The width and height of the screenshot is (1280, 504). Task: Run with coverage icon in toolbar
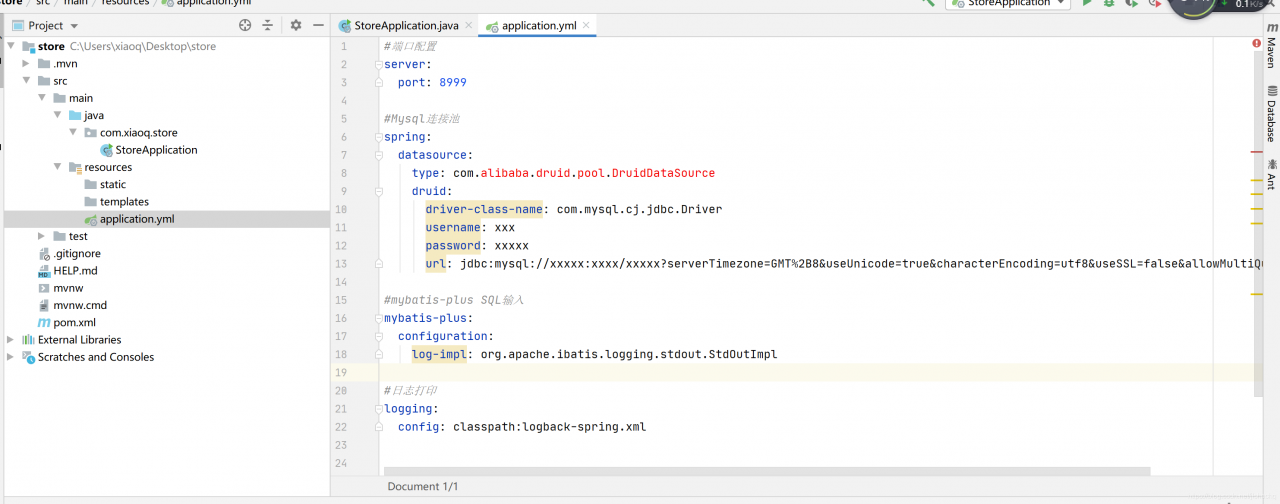(1132, 4)
